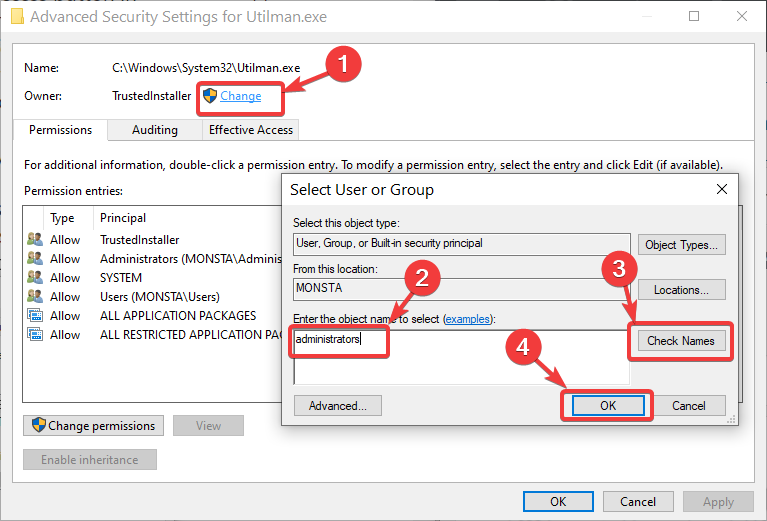This screenshot has width=767, height=521.
Task: Click the package icon on the ALL APPLICATION PACKAGES row
Action: tap(35, 316)
